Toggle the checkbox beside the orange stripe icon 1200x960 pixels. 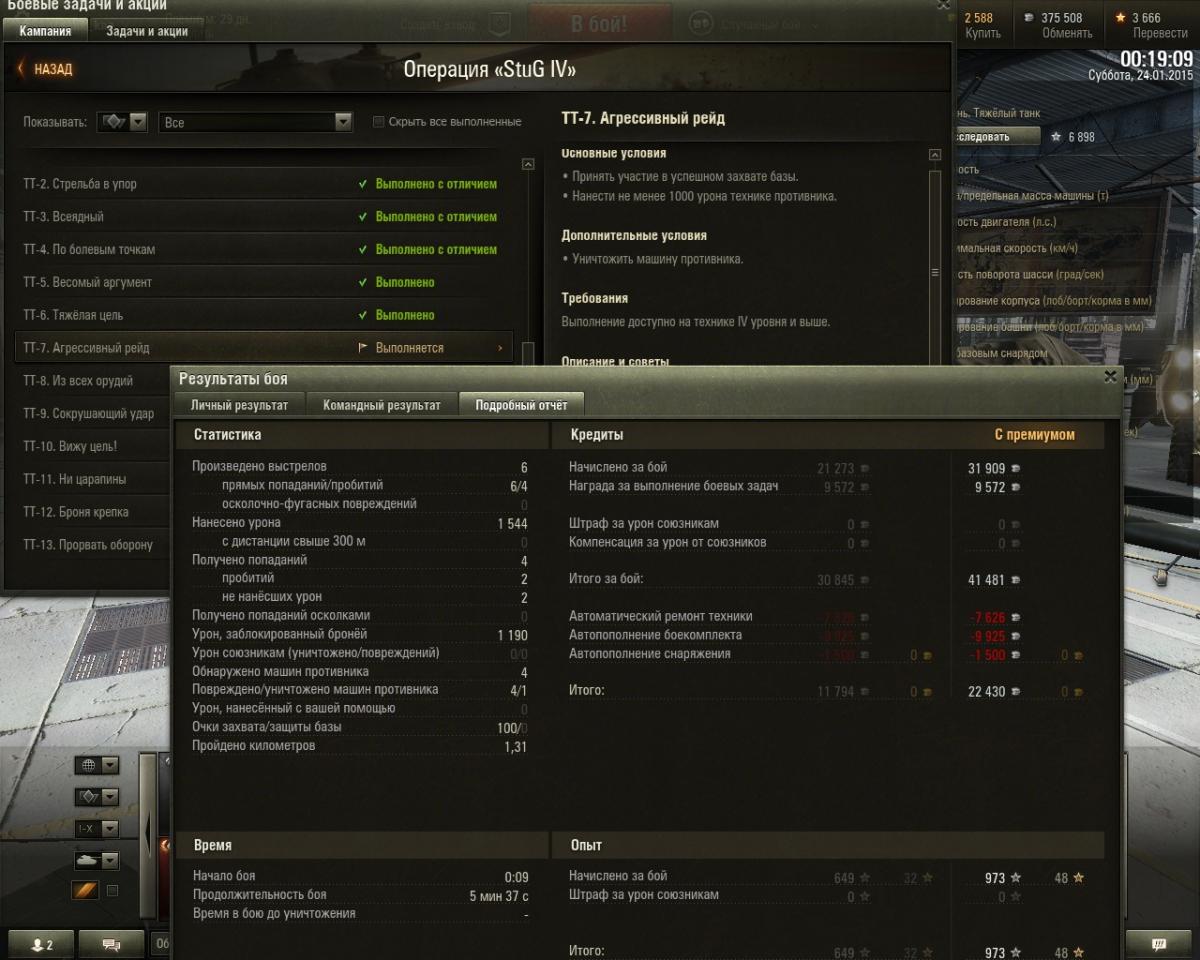pos(112,890)
